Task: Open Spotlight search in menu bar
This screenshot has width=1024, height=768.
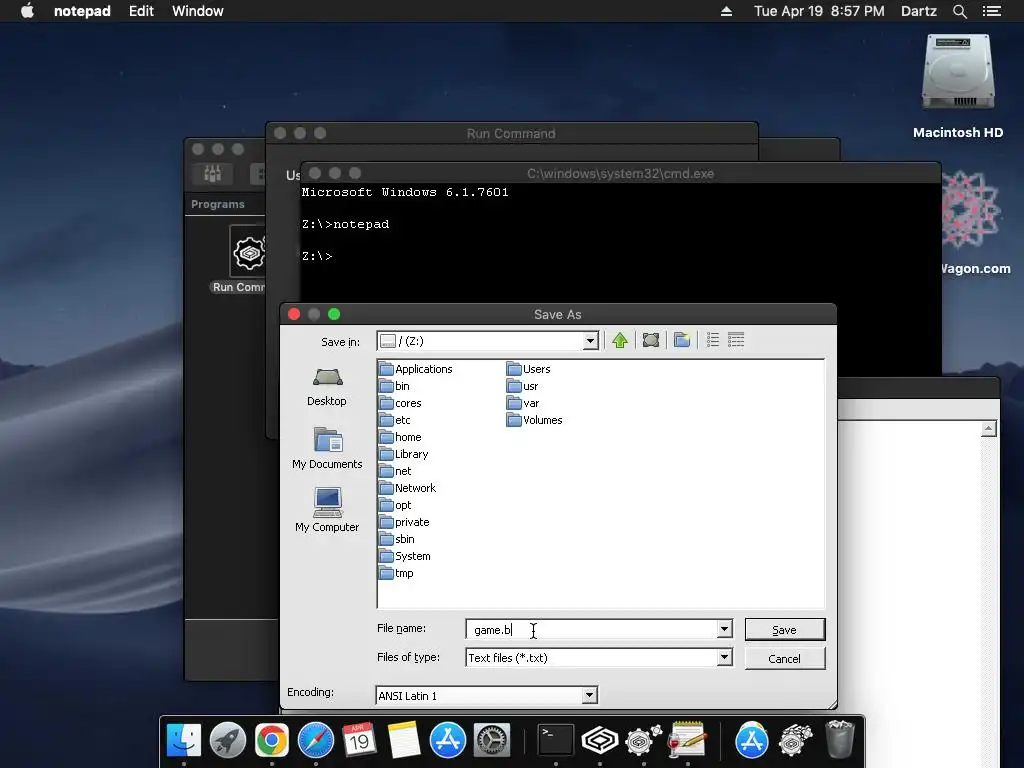Action: (x=959, y=11)
